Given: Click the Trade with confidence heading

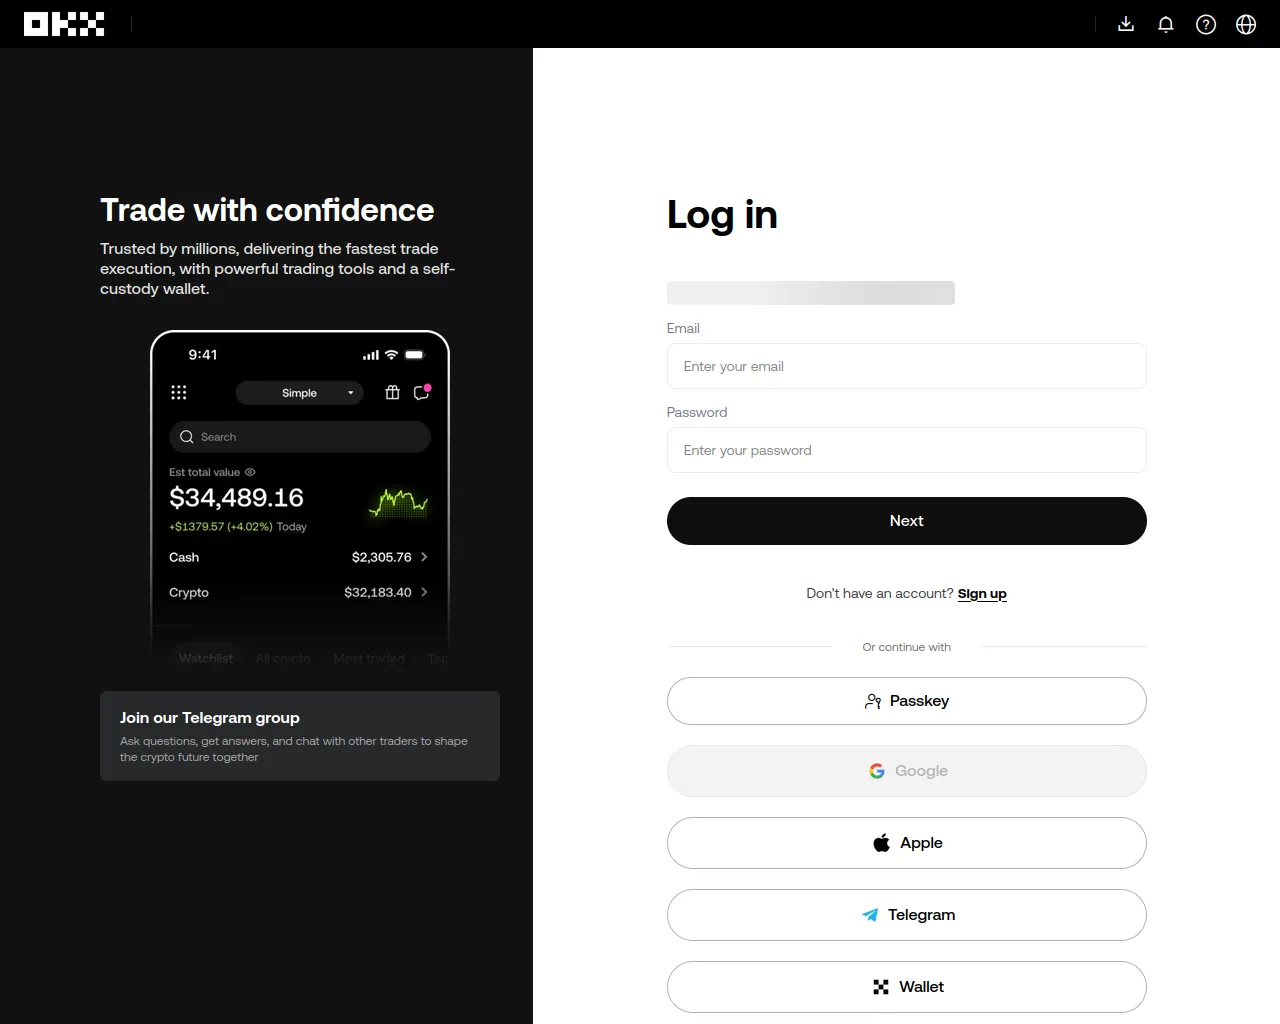Looking at the screenshot, I should tap(267, 210).
